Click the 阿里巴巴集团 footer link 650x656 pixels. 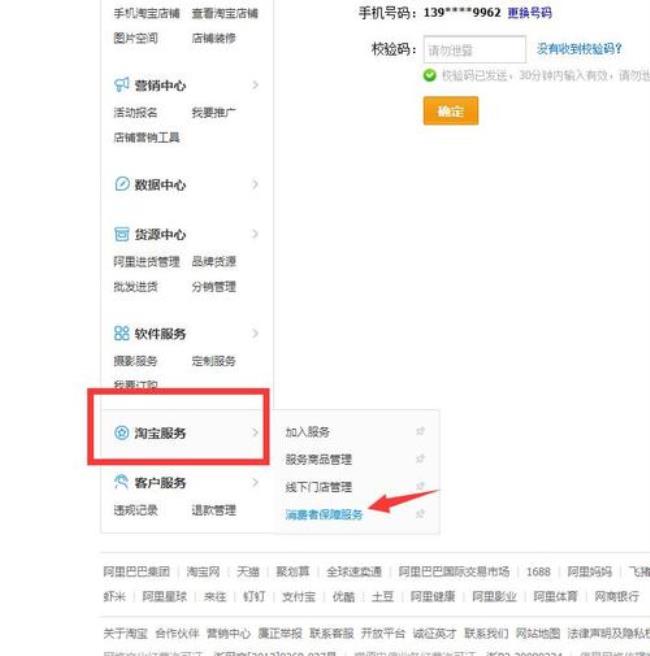(137, 571)
